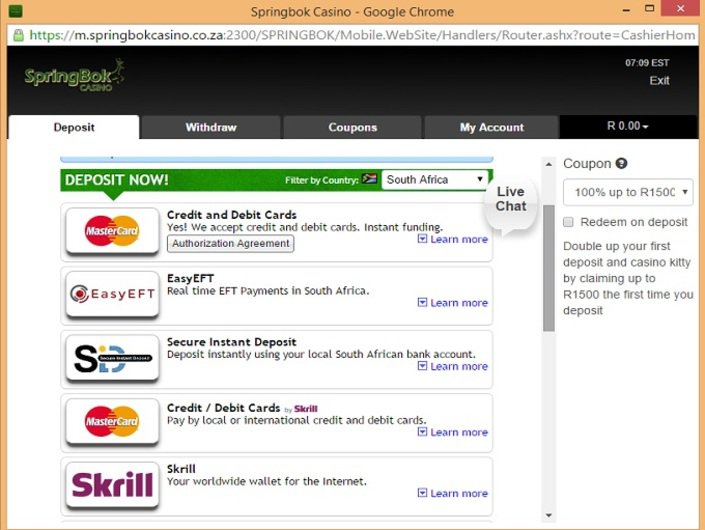Expand Learn more for EasyEFT
Image resolution: width=705 pixels, height=530 pixels.
453,303
